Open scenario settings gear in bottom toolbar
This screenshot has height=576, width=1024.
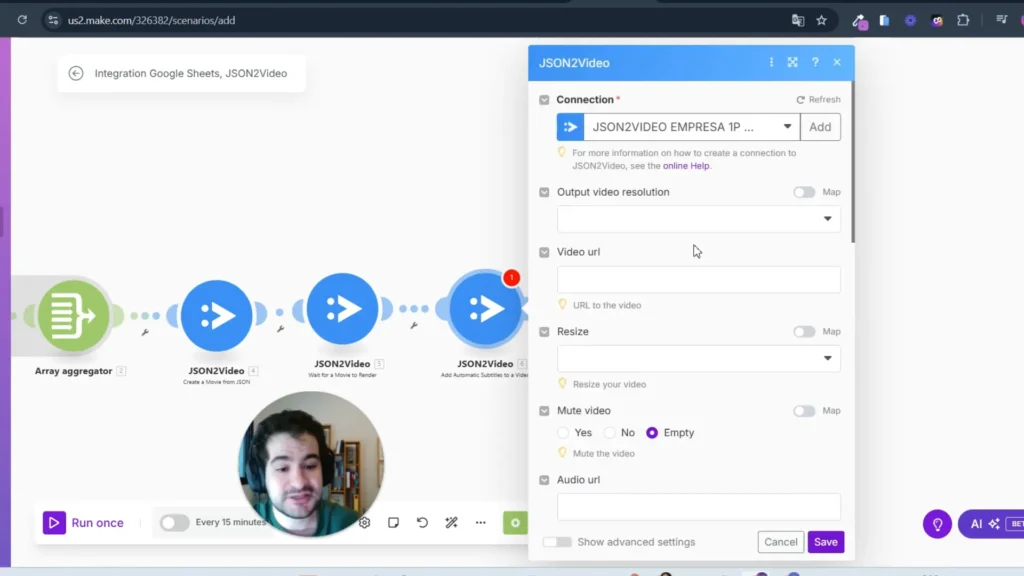pos(364,522)
